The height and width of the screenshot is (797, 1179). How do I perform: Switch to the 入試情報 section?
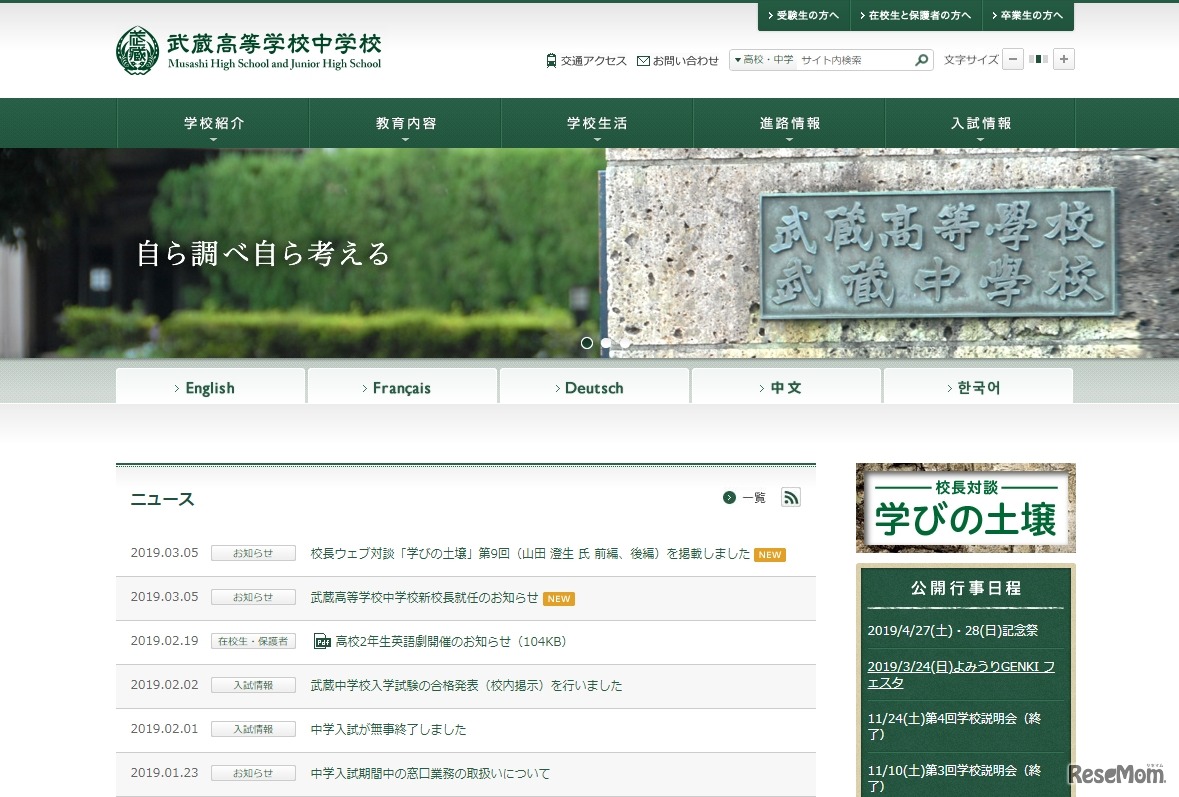point(979,122)
